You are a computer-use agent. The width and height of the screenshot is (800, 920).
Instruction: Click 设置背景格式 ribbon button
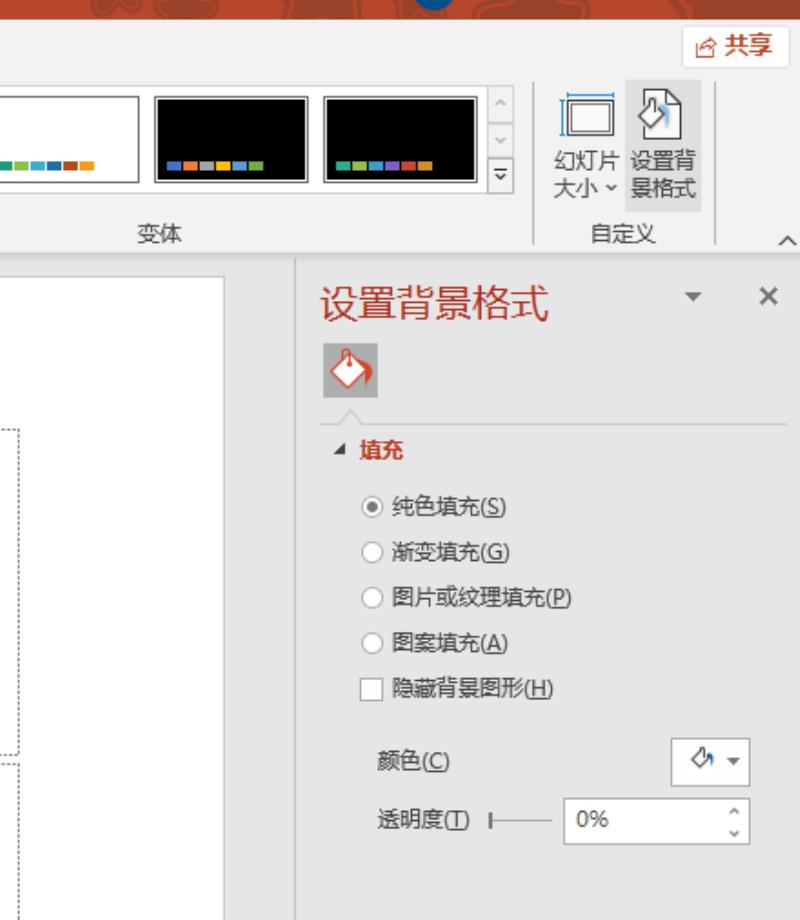point(663,146)
